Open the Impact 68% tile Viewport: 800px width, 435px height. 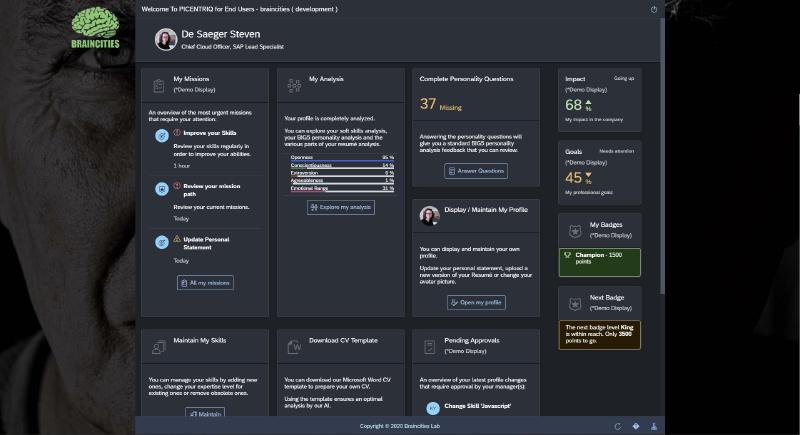(599, 100)
